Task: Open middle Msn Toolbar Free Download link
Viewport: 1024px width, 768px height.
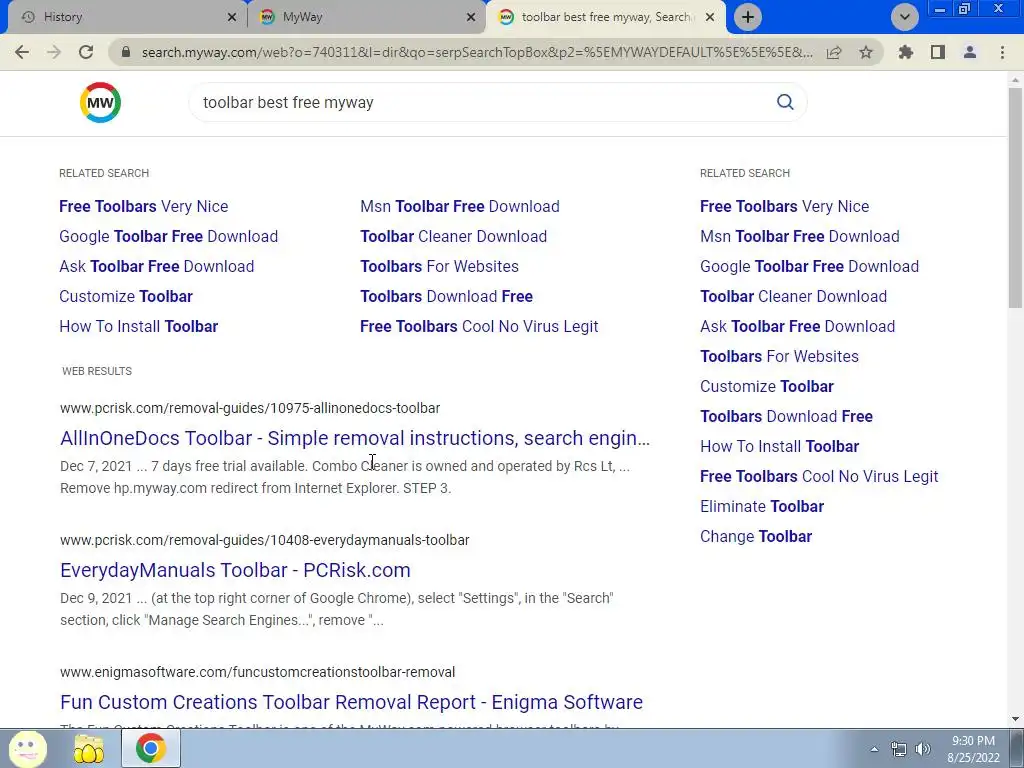Action: click(x=460, y=206)
